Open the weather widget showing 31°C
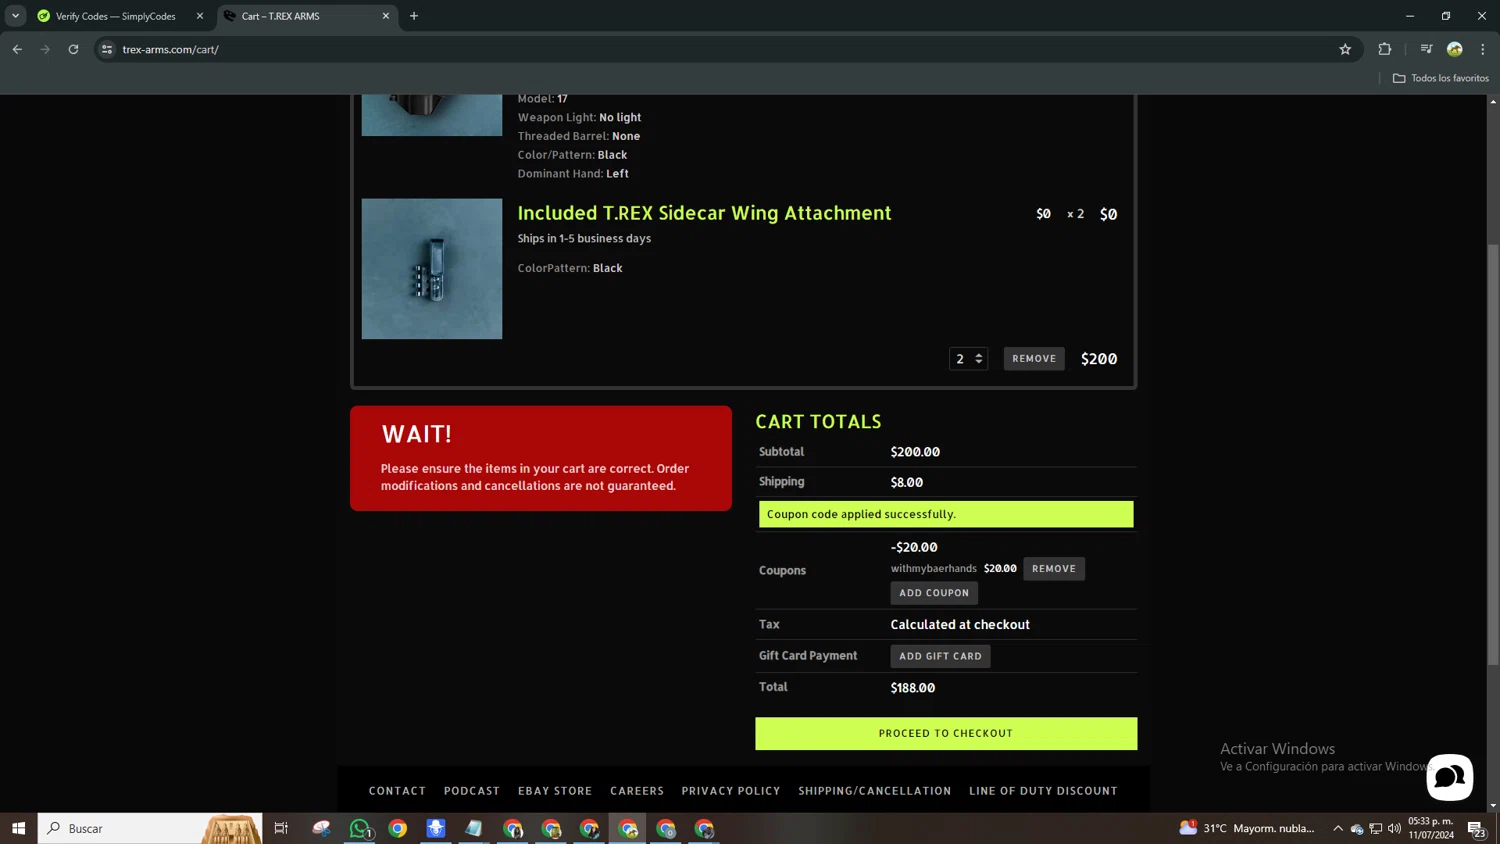The width and height of the screenshot is (1500, 844). [x=1247, y=828]
